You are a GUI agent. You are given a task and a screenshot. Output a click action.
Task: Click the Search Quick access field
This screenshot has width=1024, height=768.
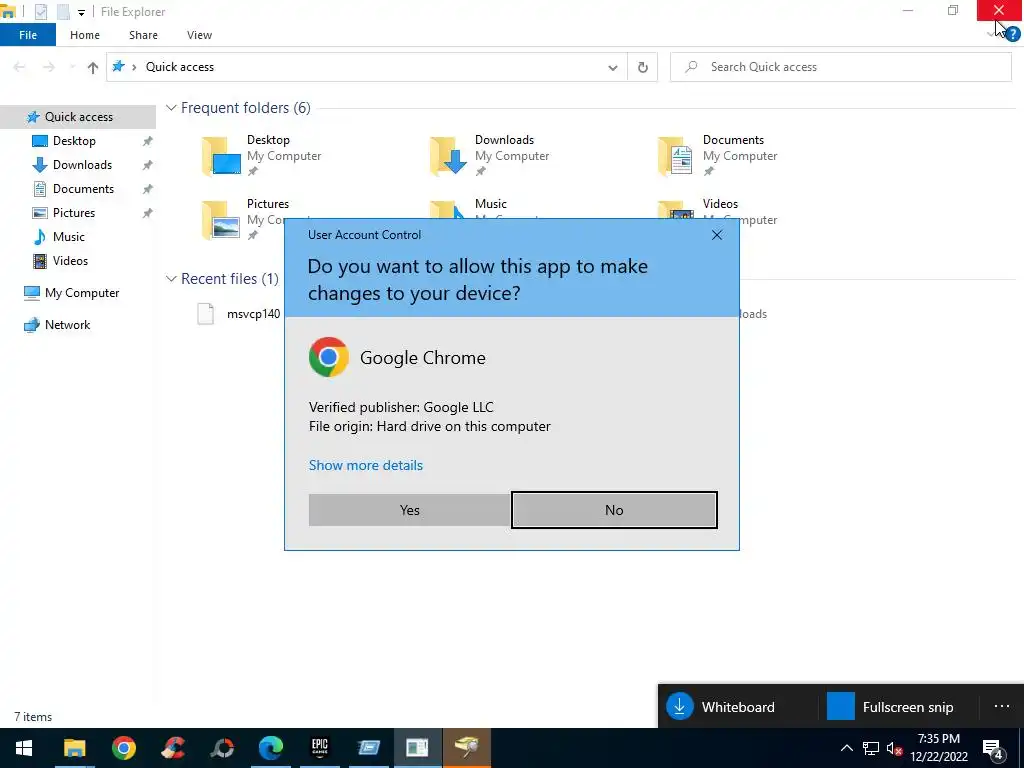tap(840, 67)
